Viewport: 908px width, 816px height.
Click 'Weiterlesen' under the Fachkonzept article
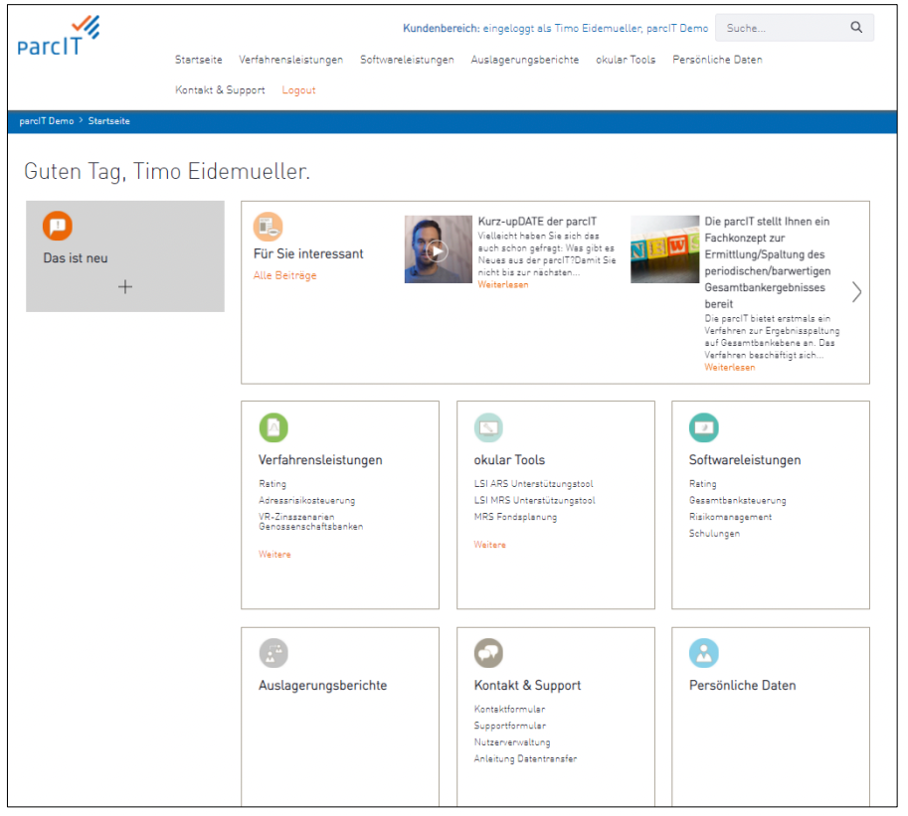[730, 367]
